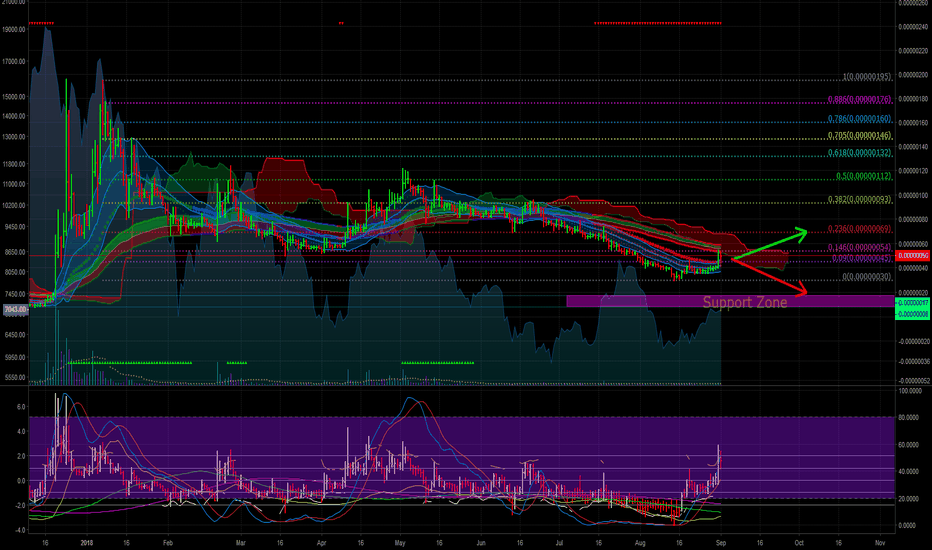The height and width of the screenshot is (550, 932).
Task: Click the 0.09(0.00000045) Fibonacci label
Action: tap(861, 258)
